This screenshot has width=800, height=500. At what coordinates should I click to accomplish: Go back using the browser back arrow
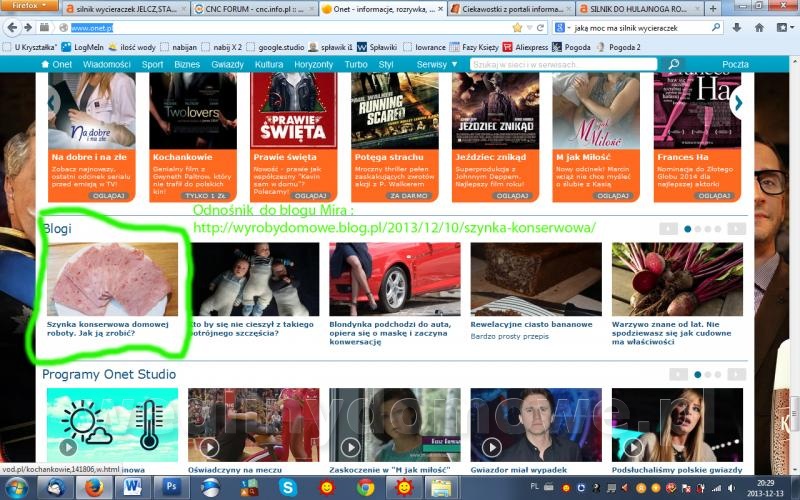coord(13,28)
